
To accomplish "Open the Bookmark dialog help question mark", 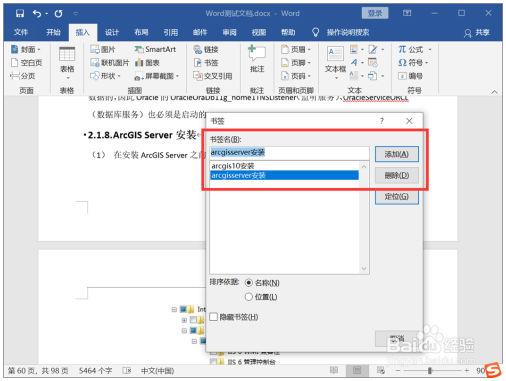I will click(x=382, y=121).
